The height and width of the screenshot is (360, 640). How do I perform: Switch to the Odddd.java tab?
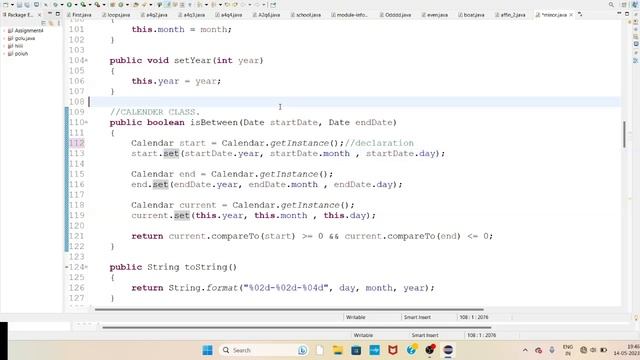click(395, 15)
